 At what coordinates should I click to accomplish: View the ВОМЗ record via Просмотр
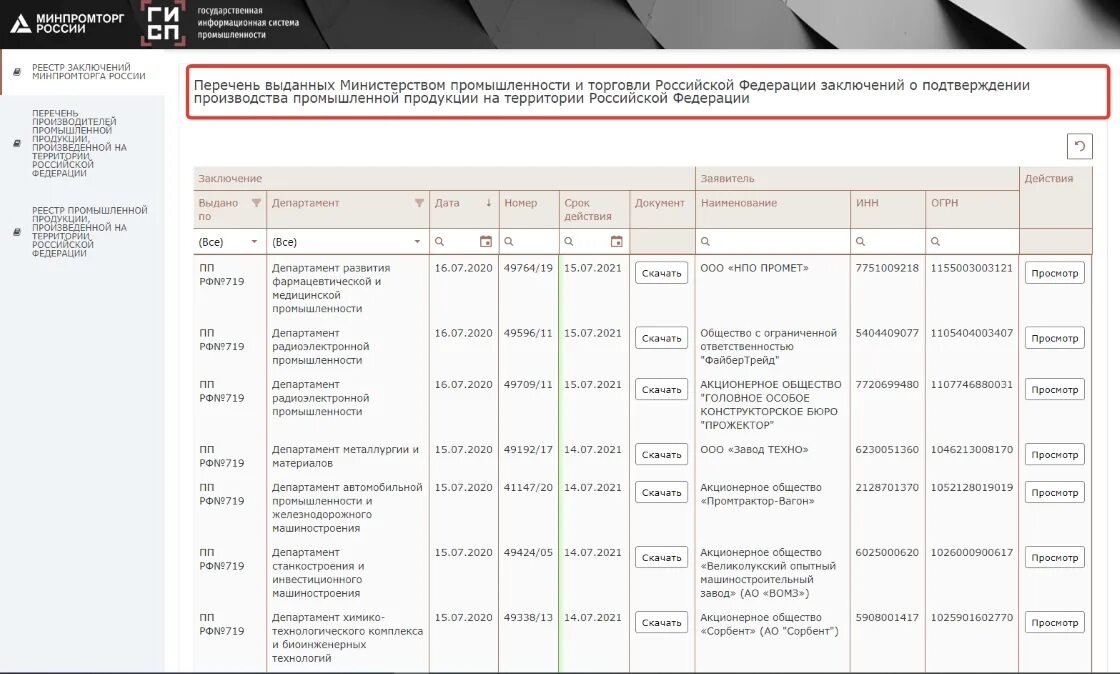pos(1054,557)
